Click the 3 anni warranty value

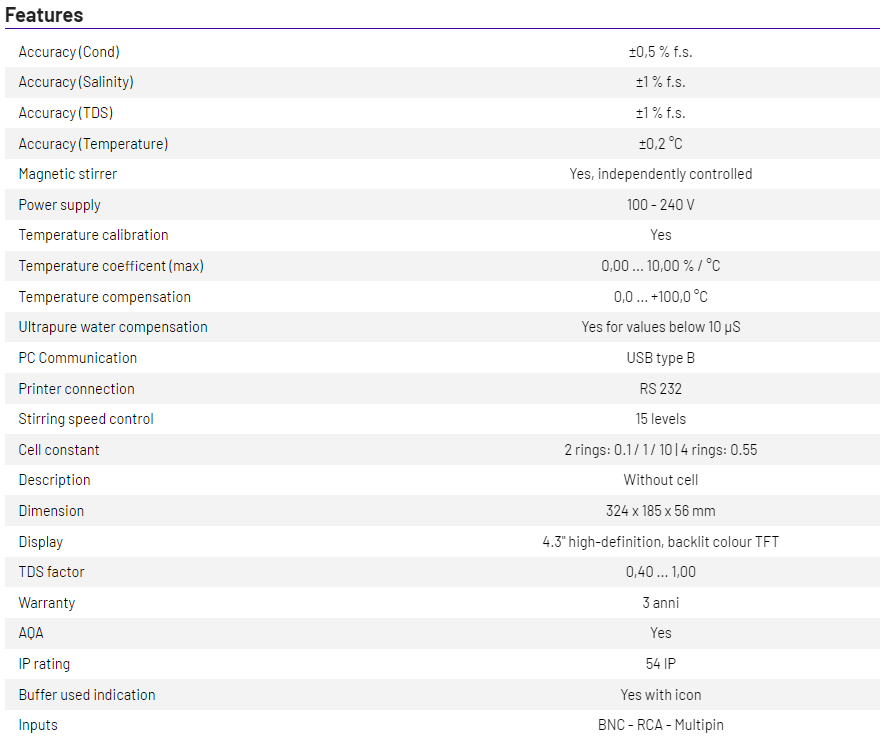click(660, 603)
